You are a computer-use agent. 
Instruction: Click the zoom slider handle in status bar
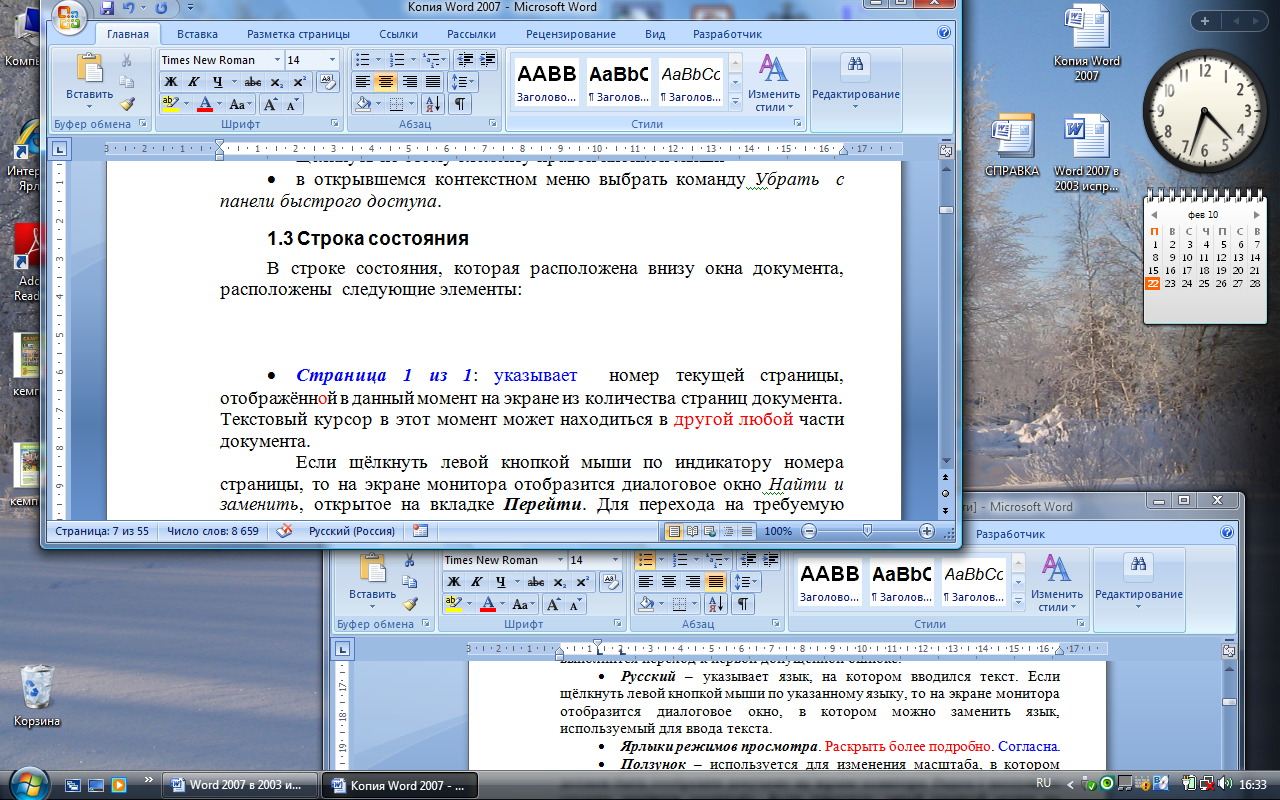(x=867, y=532)
